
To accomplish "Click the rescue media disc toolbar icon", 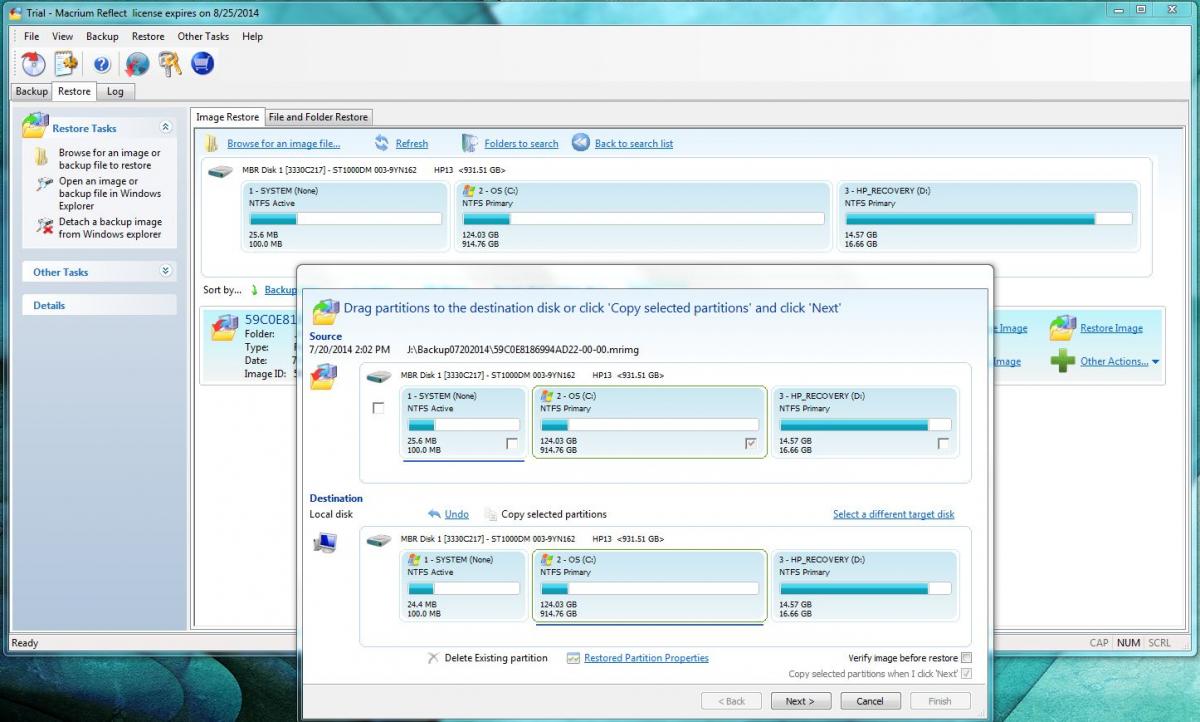I will (33, 64).
